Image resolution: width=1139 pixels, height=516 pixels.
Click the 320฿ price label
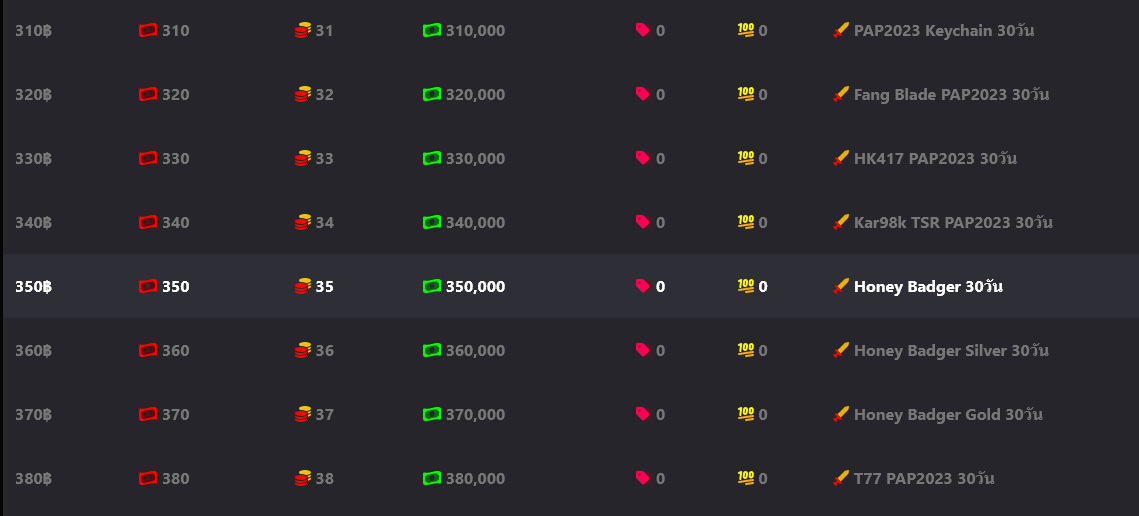(33, 95)
